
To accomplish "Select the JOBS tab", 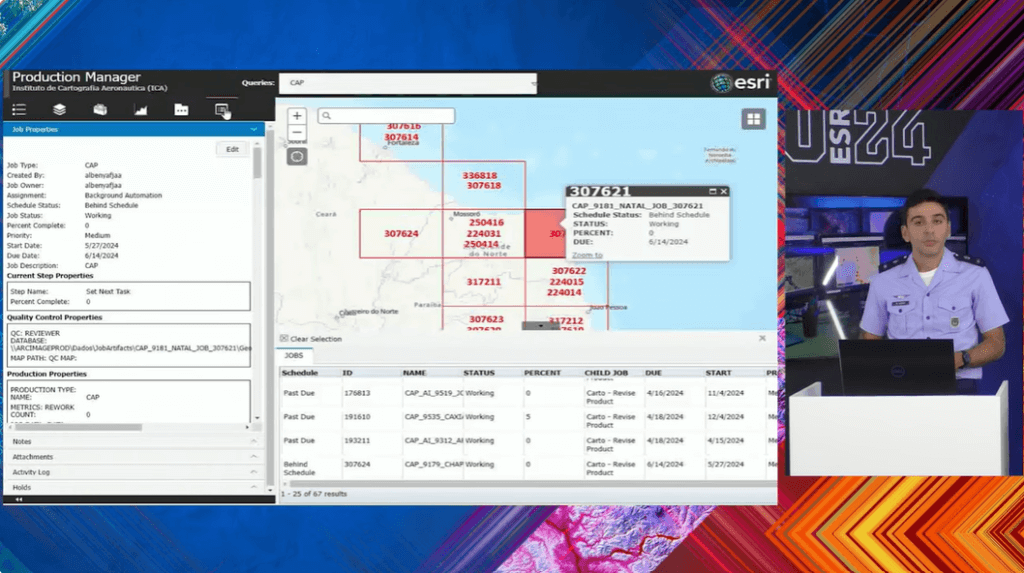I will [294, 355].
